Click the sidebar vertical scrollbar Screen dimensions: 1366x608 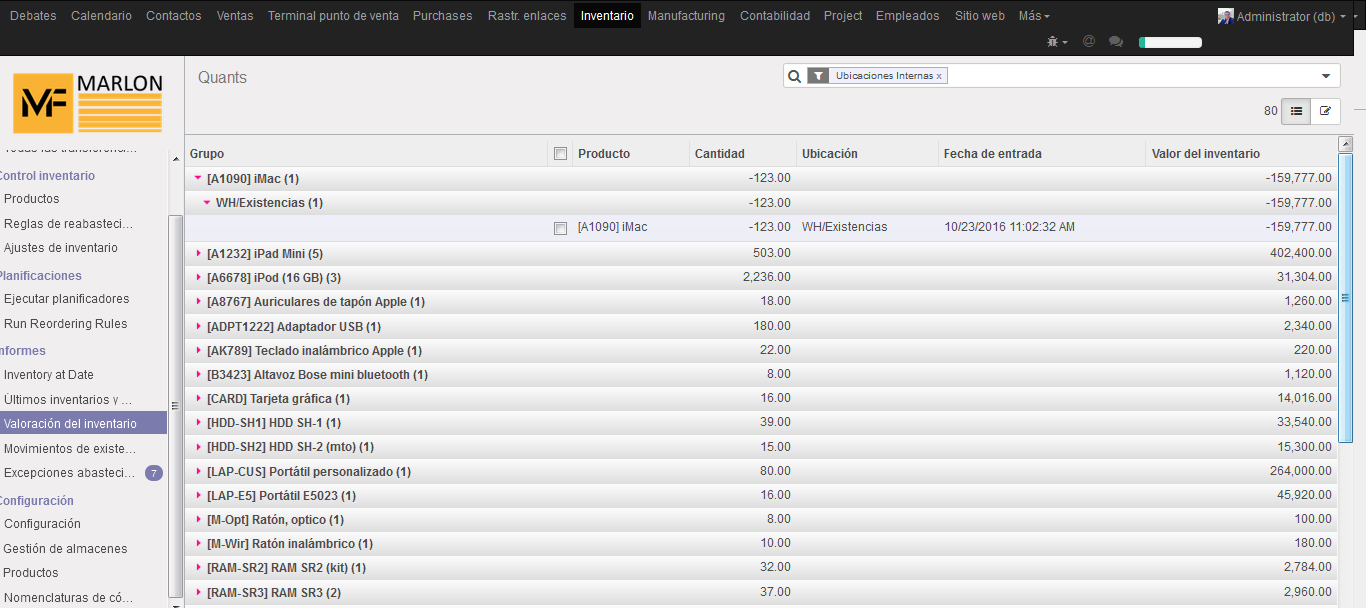click(175, 405)
